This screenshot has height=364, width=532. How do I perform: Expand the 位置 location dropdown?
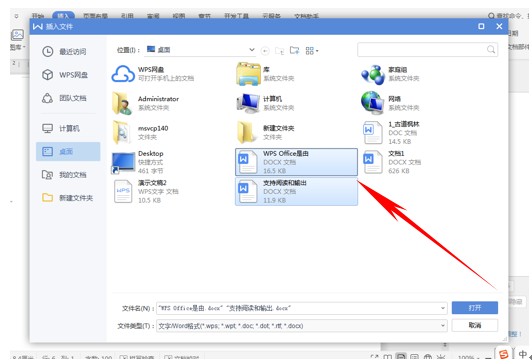tap(252, 50)
